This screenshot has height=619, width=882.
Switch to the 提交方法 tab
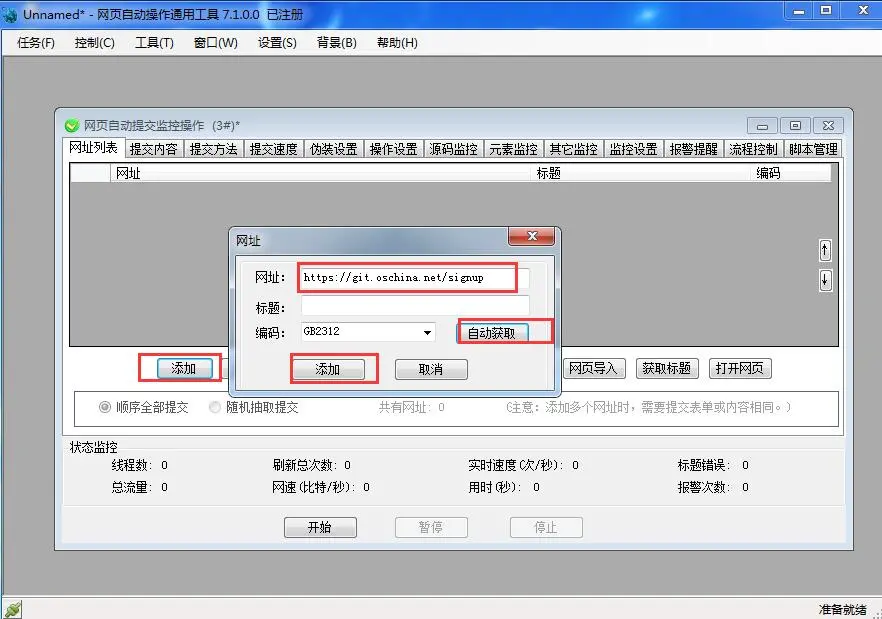click(x=214, y=149)
